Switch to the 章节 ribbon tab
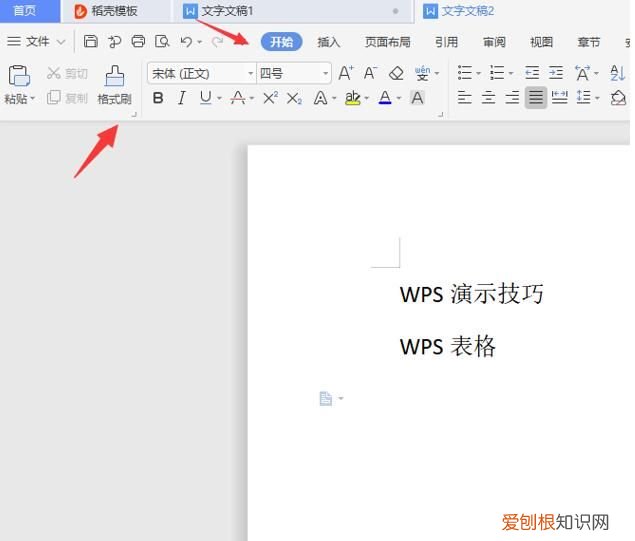635x541 pixels. pos(589,42)
